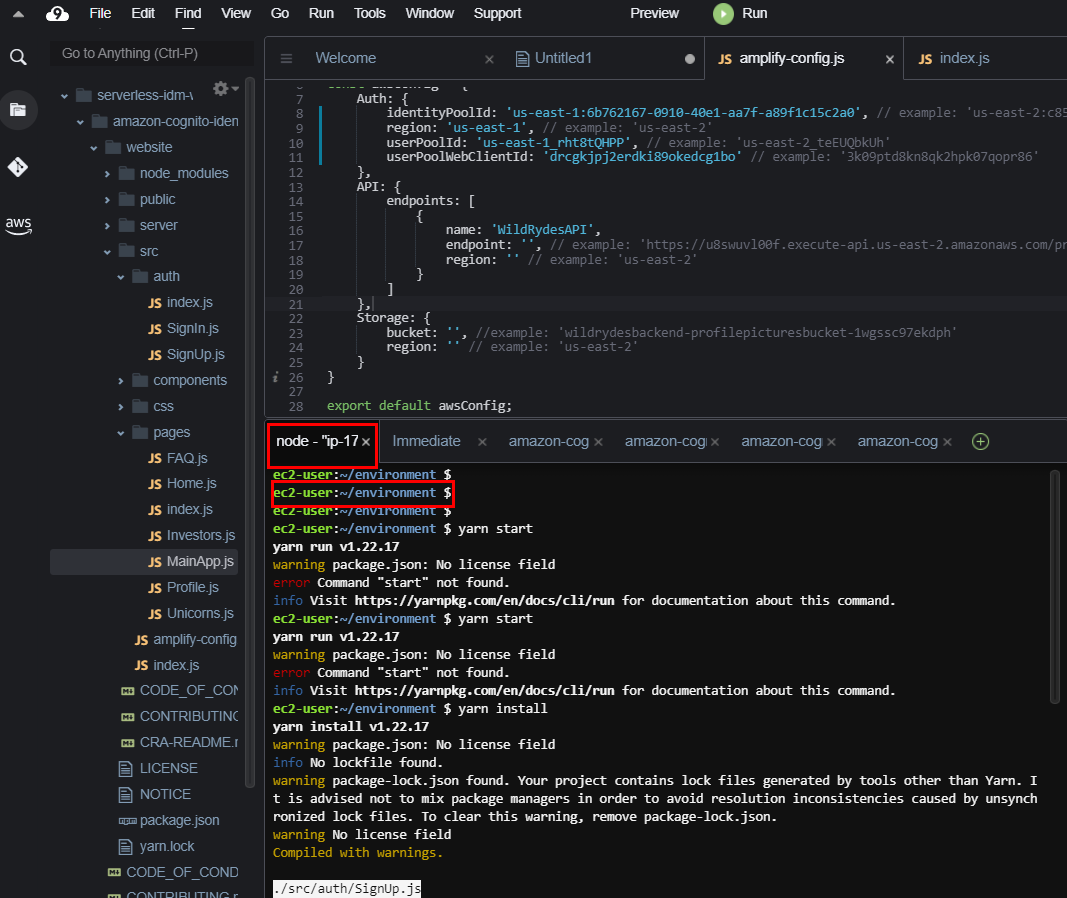Open the Environment file tree panel icon
Screen dimensions: 1067x898
(x=18, y=110)
